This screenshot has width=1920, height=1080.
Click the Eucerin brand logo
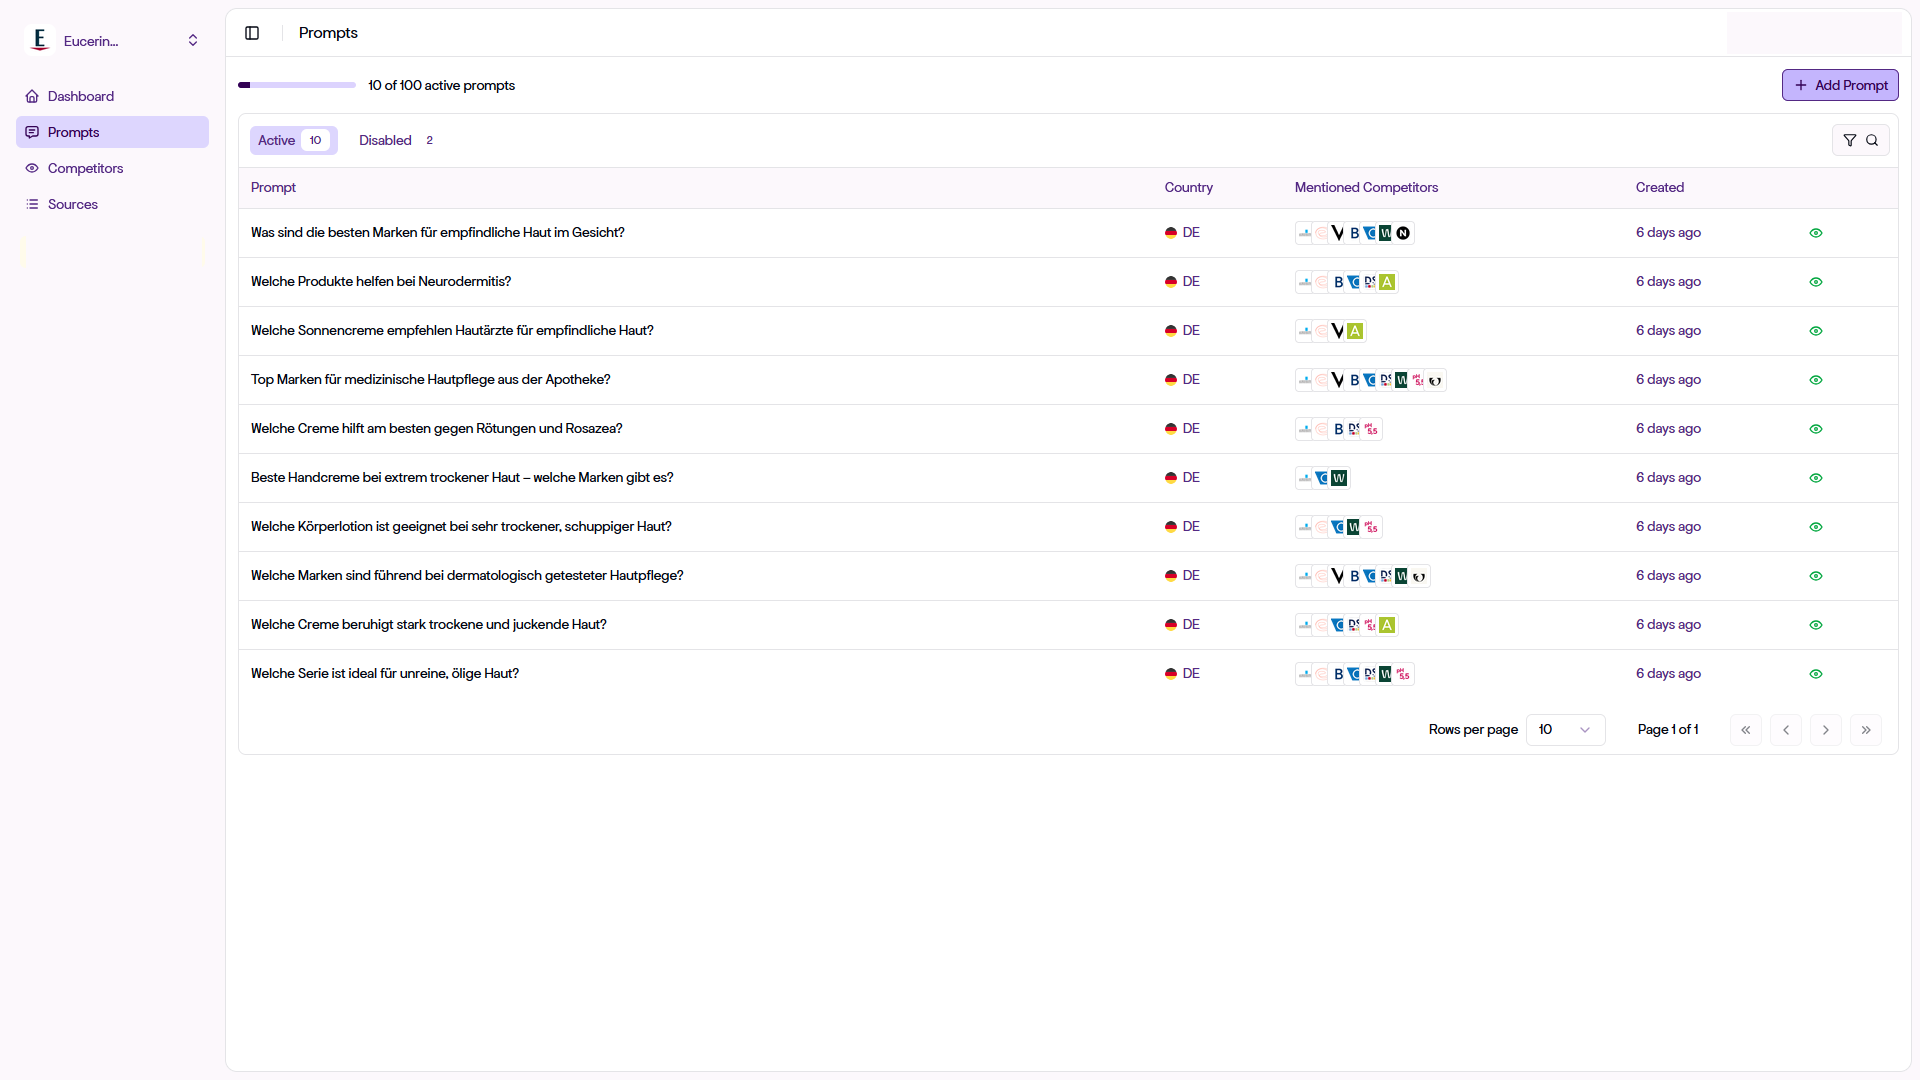pos(40,40)
